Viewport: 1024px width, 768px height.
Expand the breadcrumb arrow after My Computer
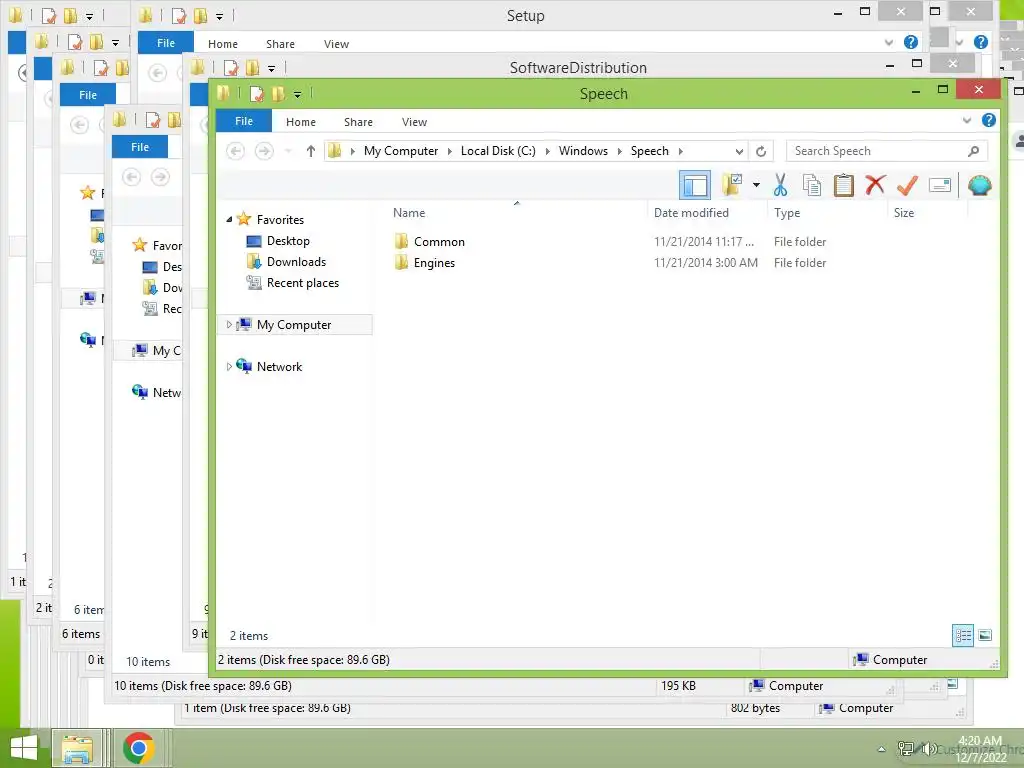tap(449, 152)
